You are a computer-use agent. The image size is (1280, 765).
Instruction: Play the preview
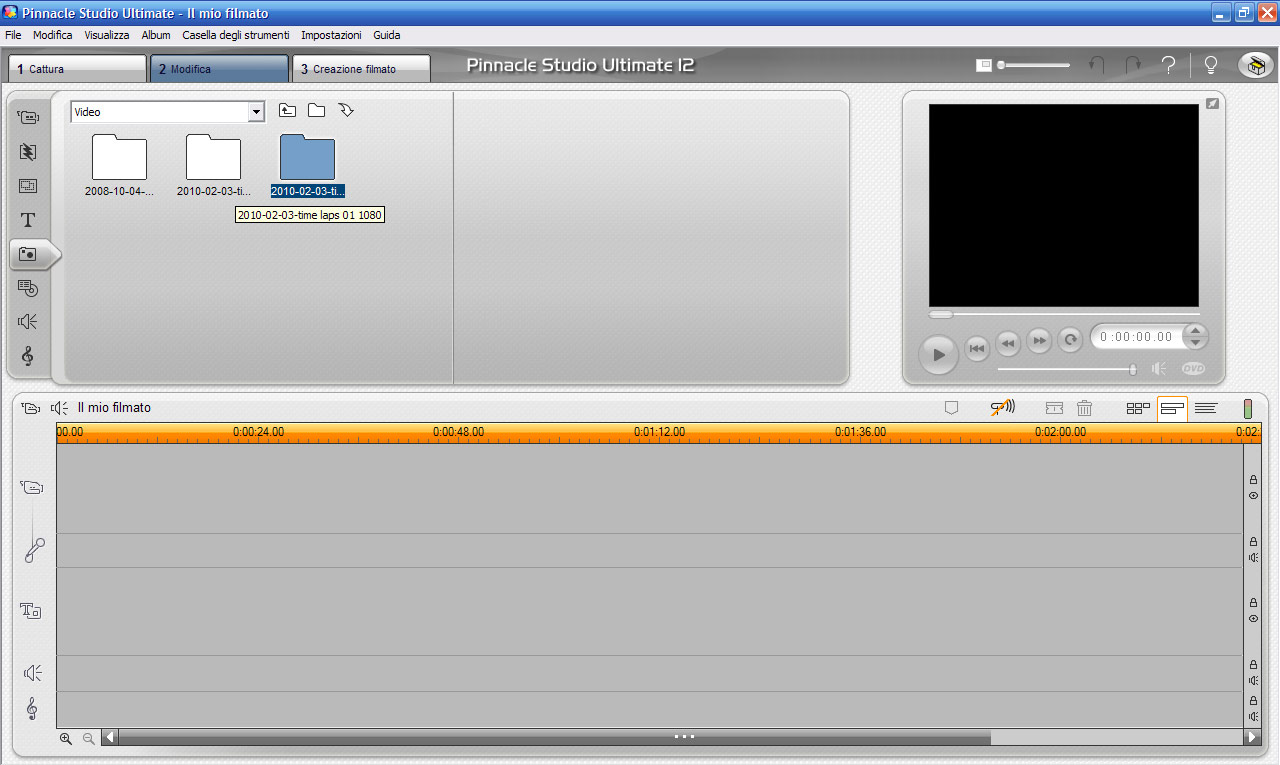click(x=938, y=354)
